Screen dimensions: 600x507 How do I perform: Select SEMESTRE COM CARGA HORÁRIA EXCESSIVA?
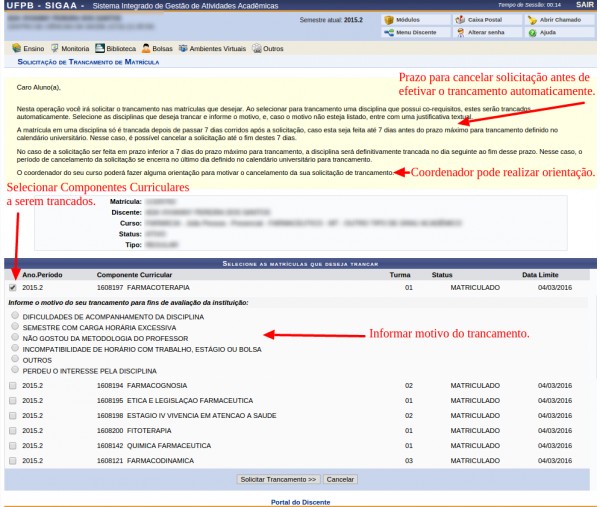(15, 326)
